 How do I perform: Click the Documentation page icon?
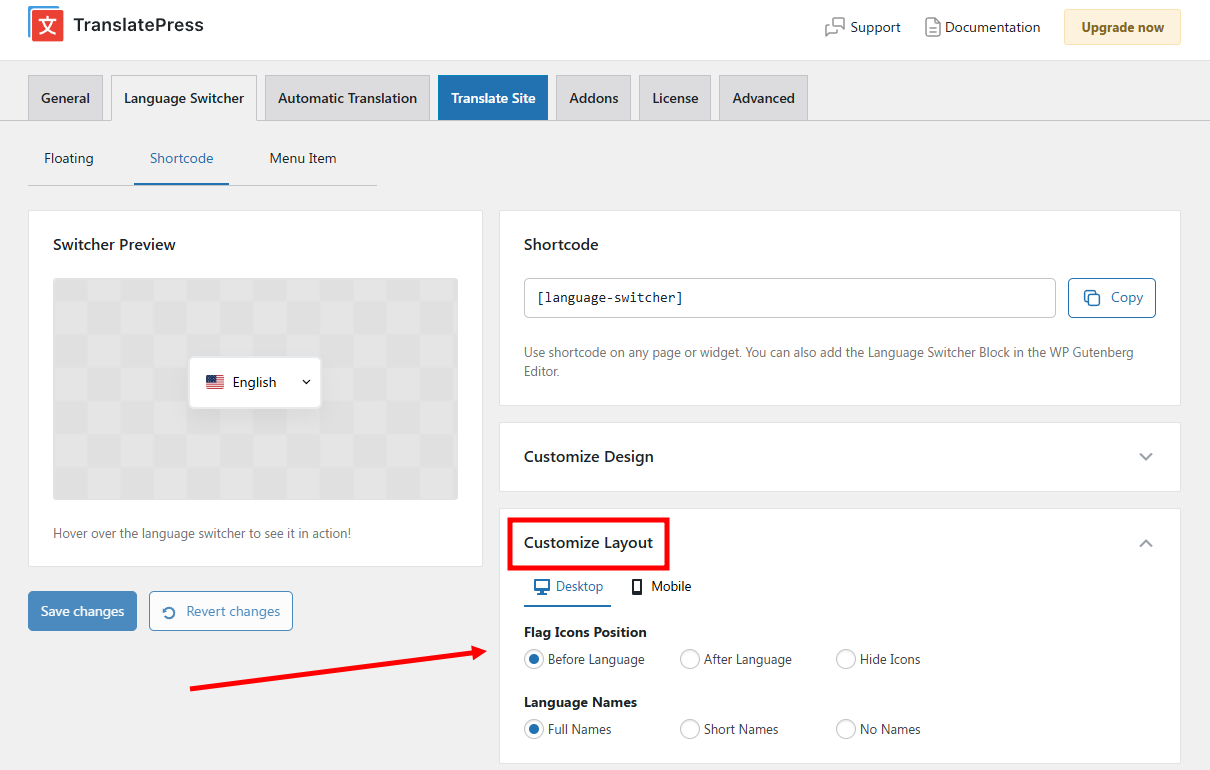tap(932, 28)
